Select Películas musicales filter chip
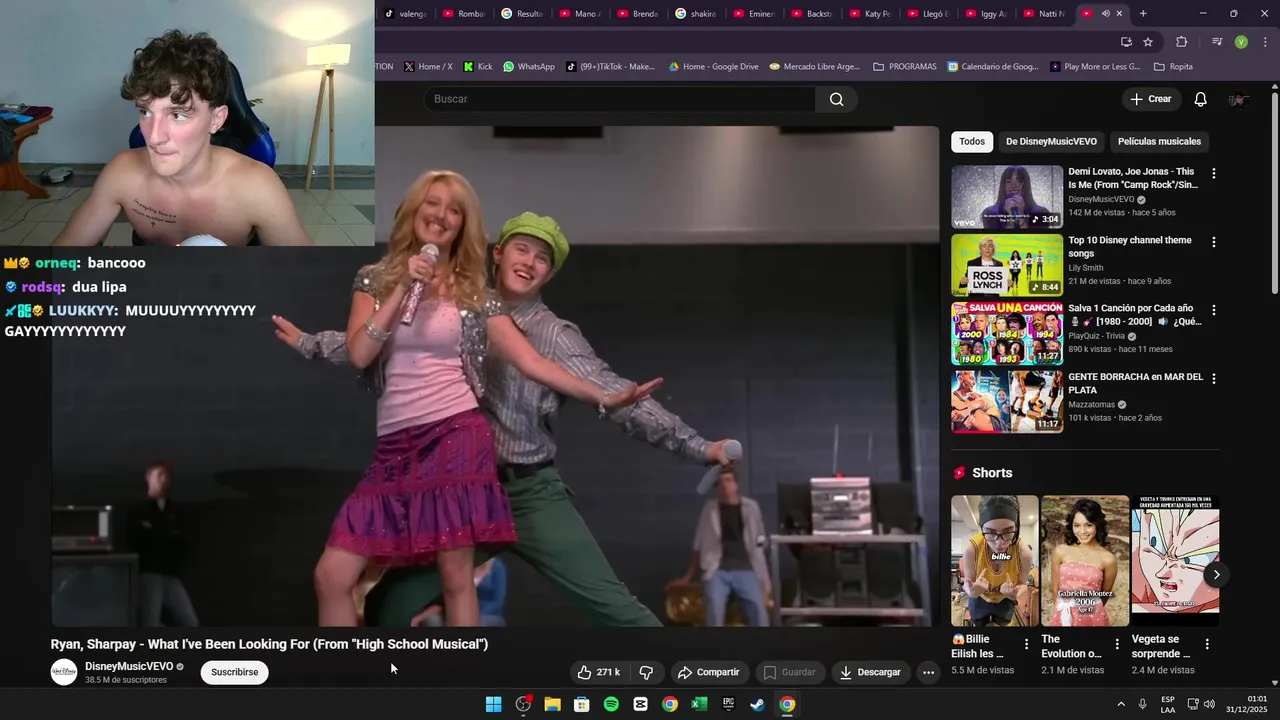The image size is (1280, 720). point(1159,141)
